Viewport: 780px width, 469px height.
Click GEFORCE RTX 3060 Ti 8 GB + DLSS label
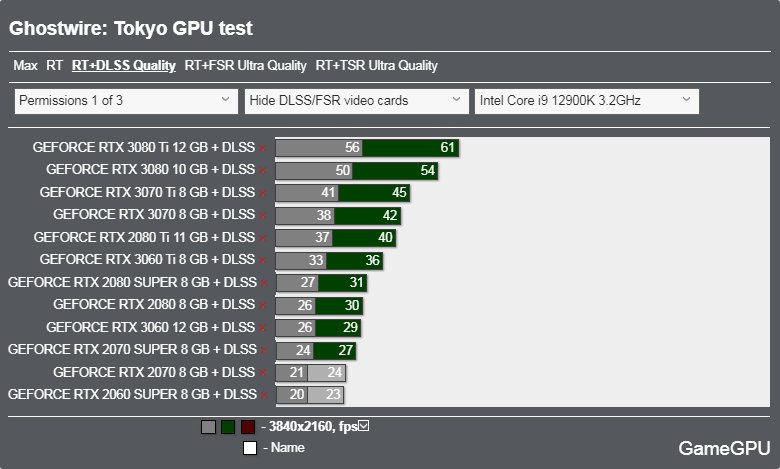pos(147,260)
